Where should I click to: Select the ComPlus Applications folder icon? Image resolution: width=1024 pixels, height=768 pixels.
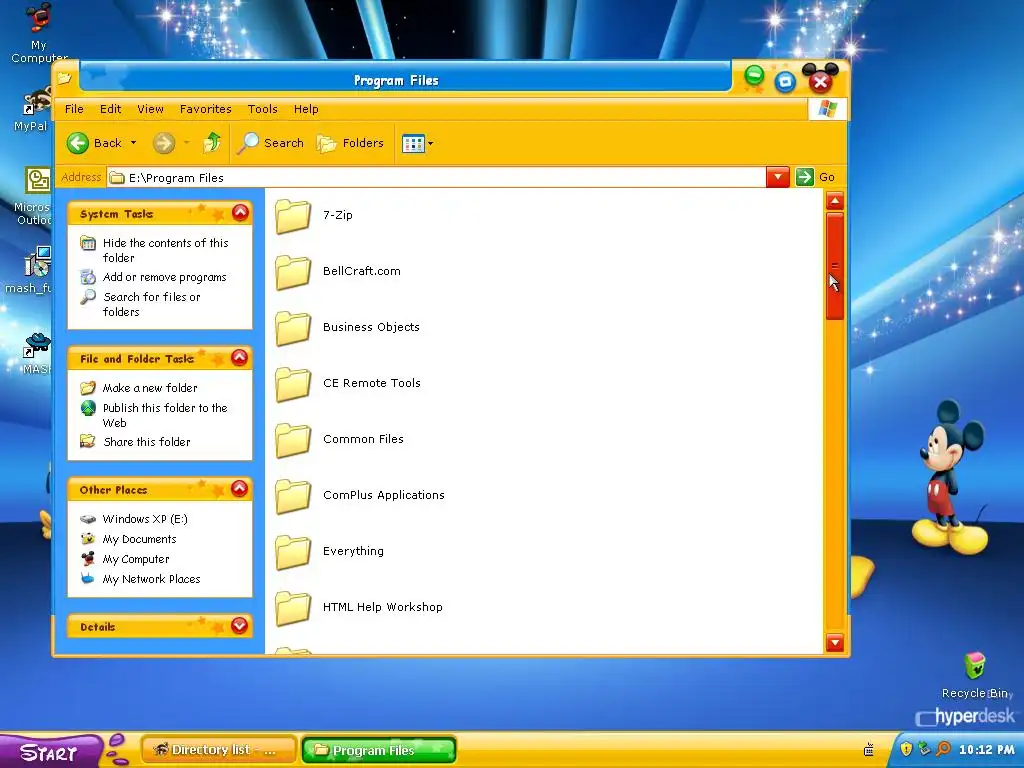point(293,496)
